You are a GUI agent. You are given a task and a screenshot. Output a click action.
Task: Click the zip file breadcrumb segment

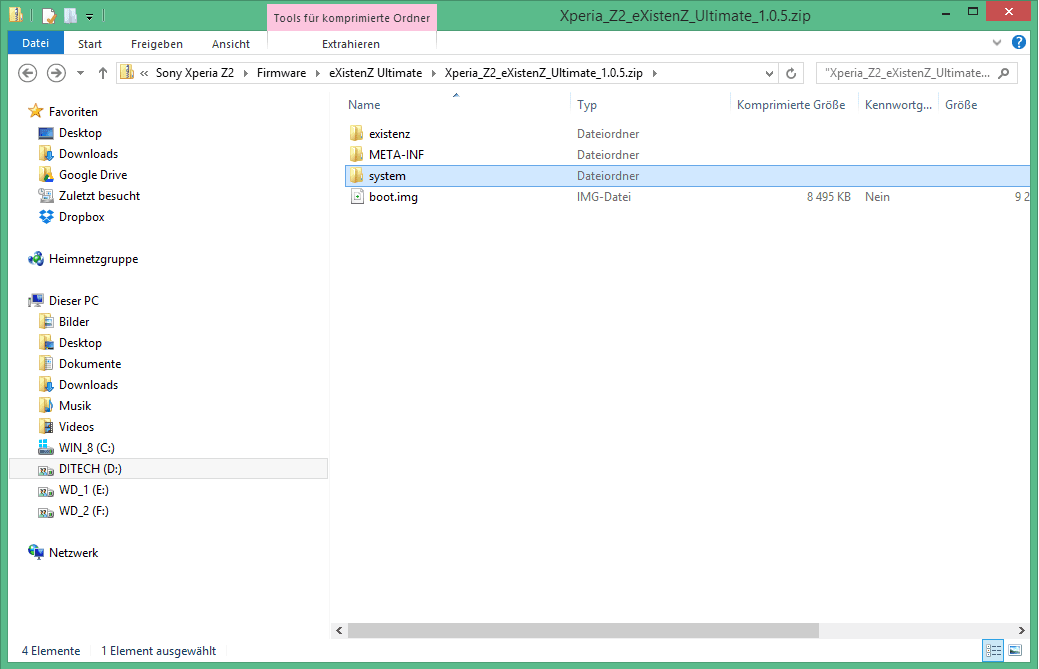(544, 73)
